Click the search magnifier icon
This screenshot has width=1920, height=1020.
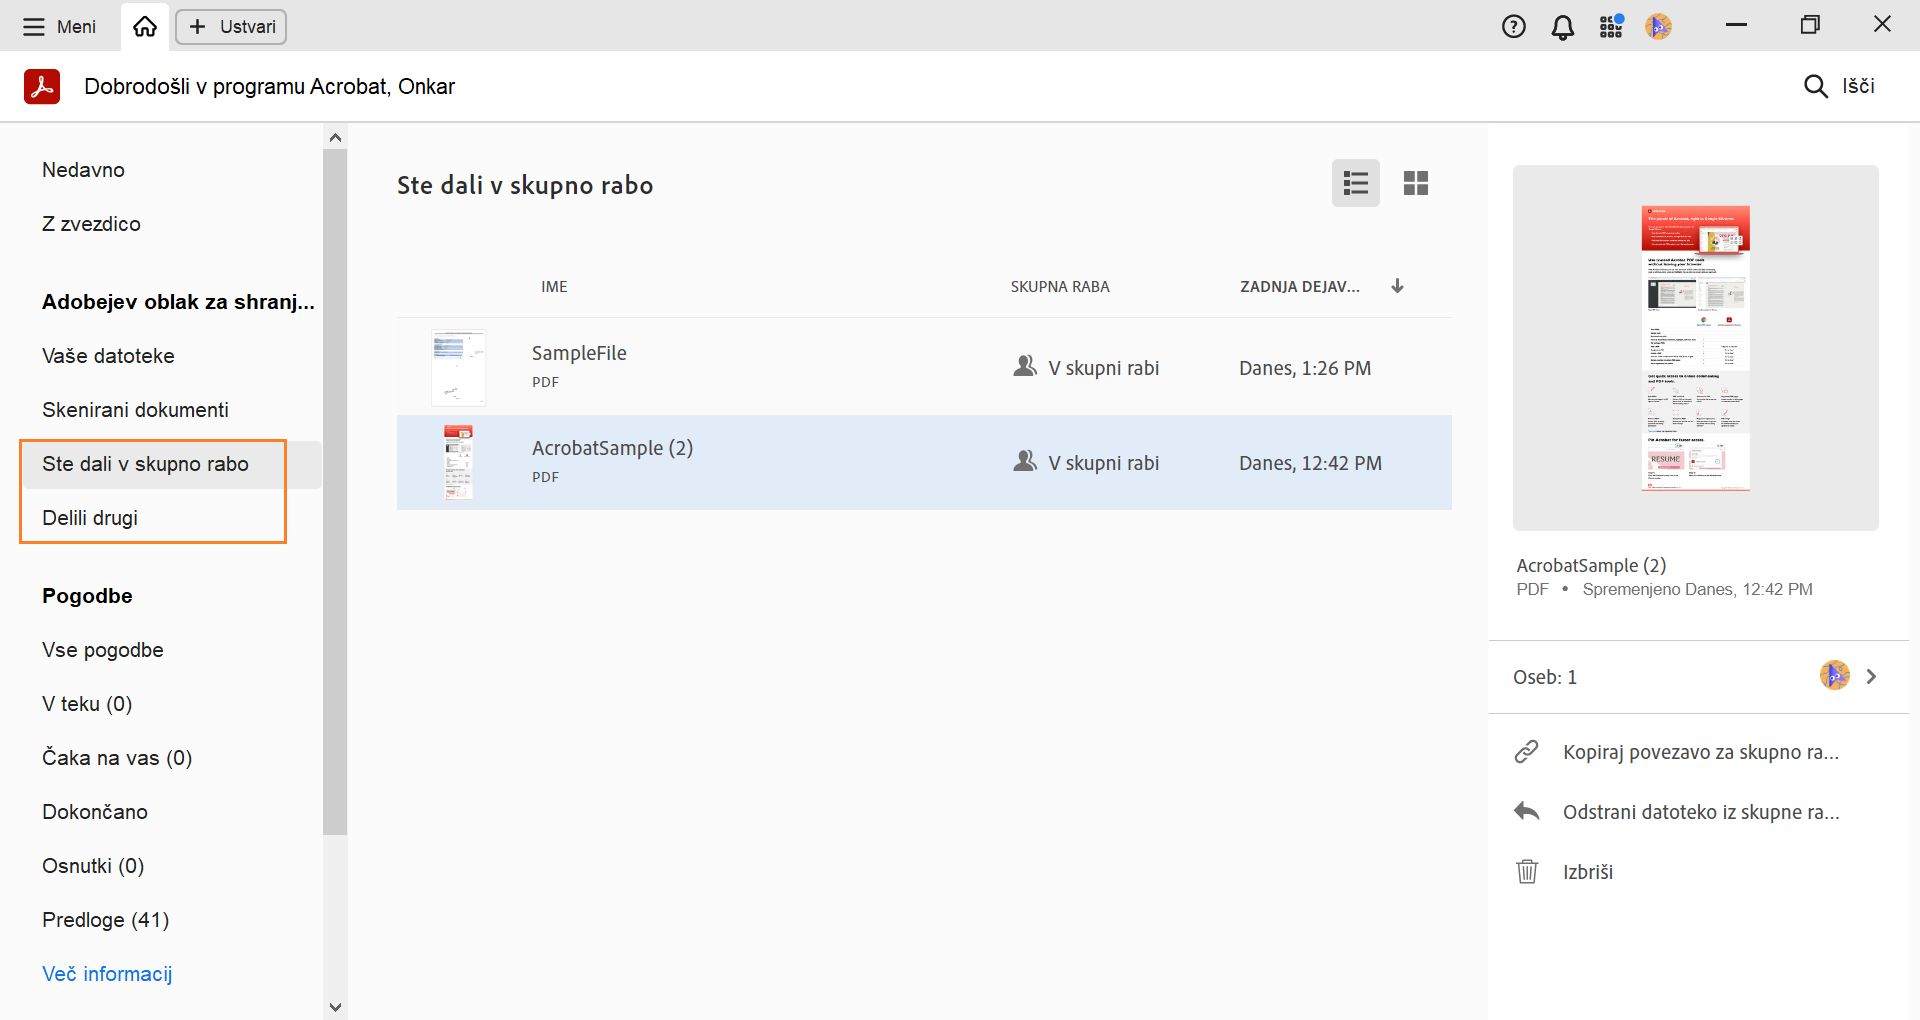(1815, 86)
